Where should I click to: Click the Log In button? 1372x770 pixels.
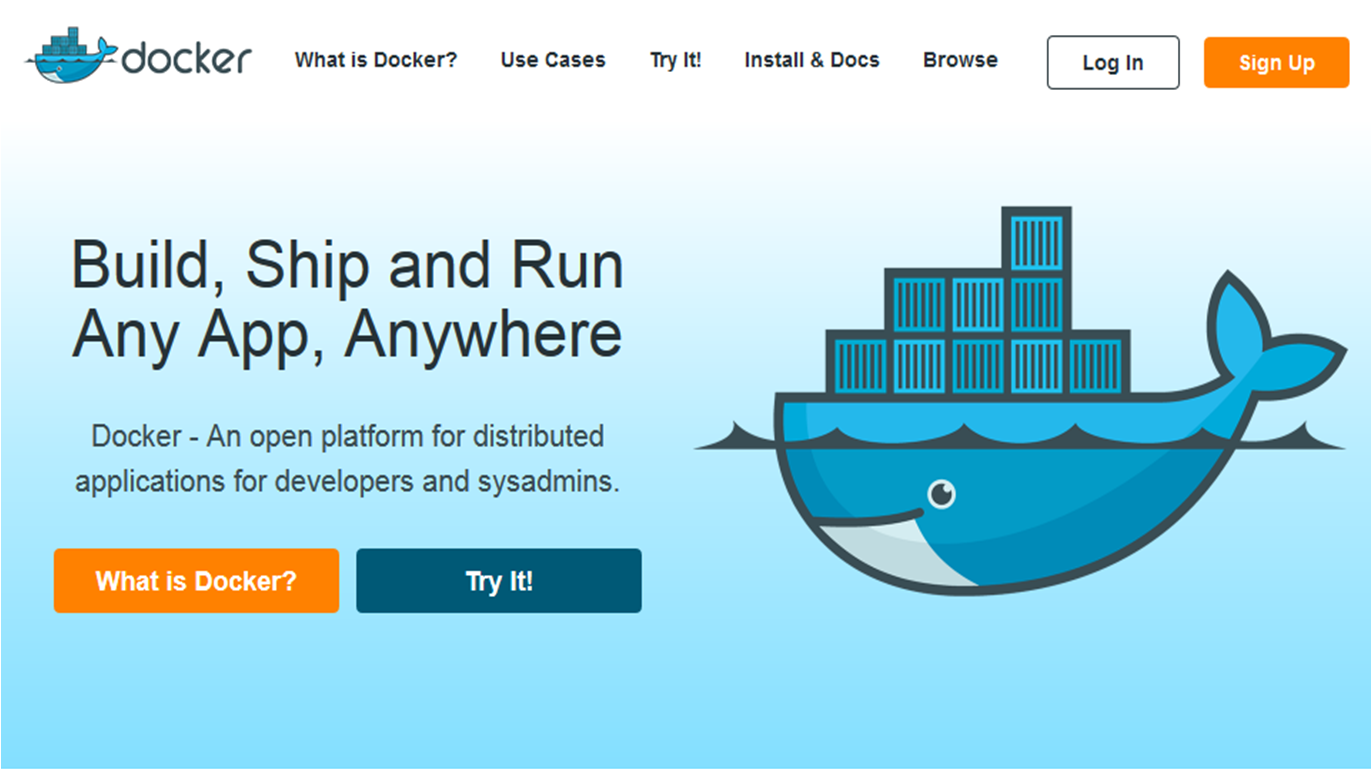[x=1113, y=62]
